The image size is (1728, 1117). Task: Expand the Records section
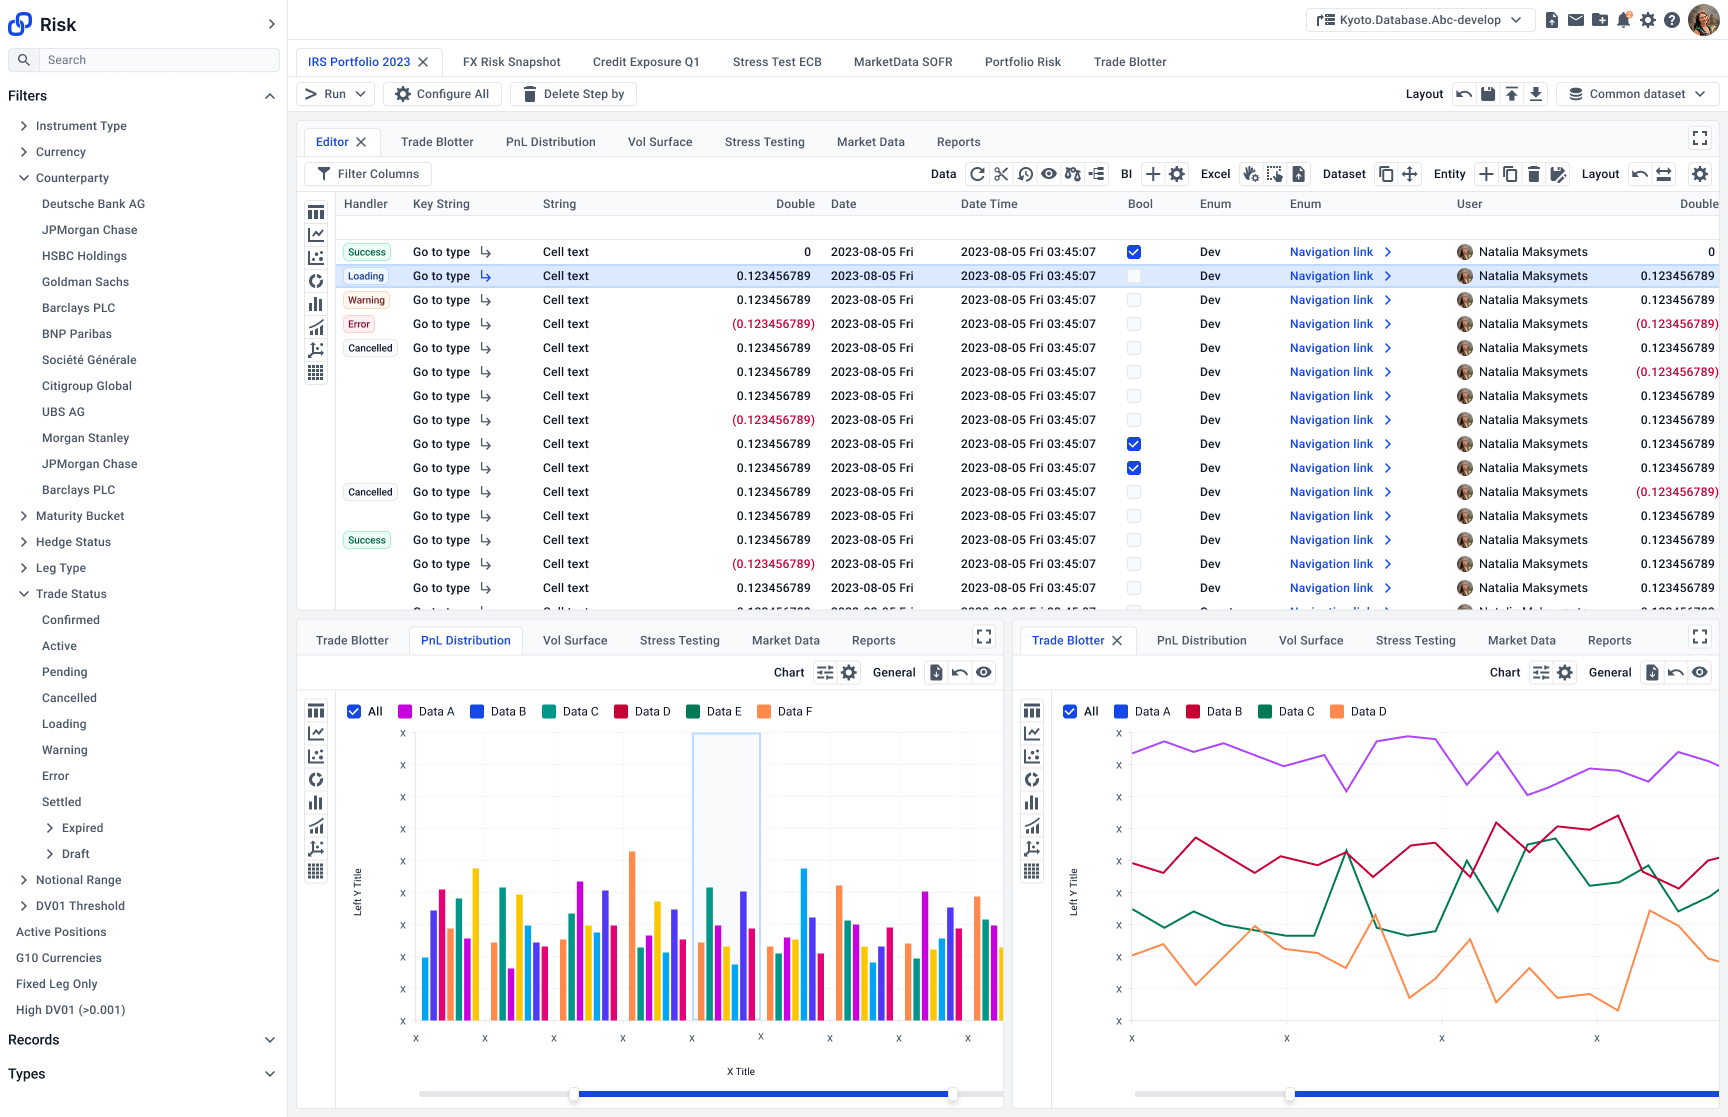click(x=269, y=1040)
